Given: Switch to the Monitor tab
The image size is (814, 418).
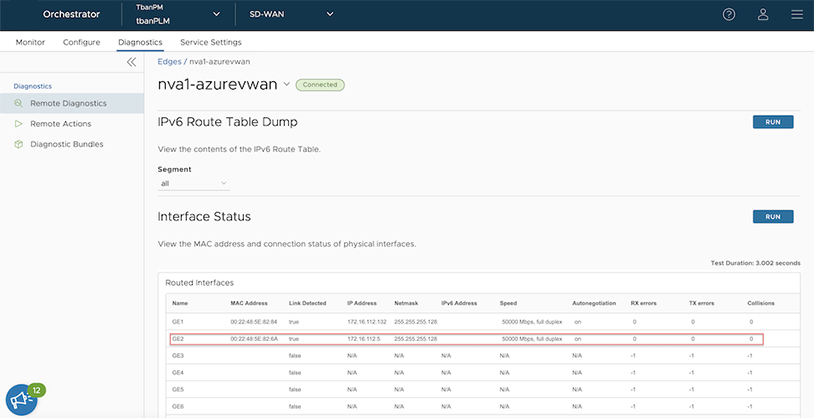Looking at the screenshot, I should pyautogui.click(x=30, y=42).
